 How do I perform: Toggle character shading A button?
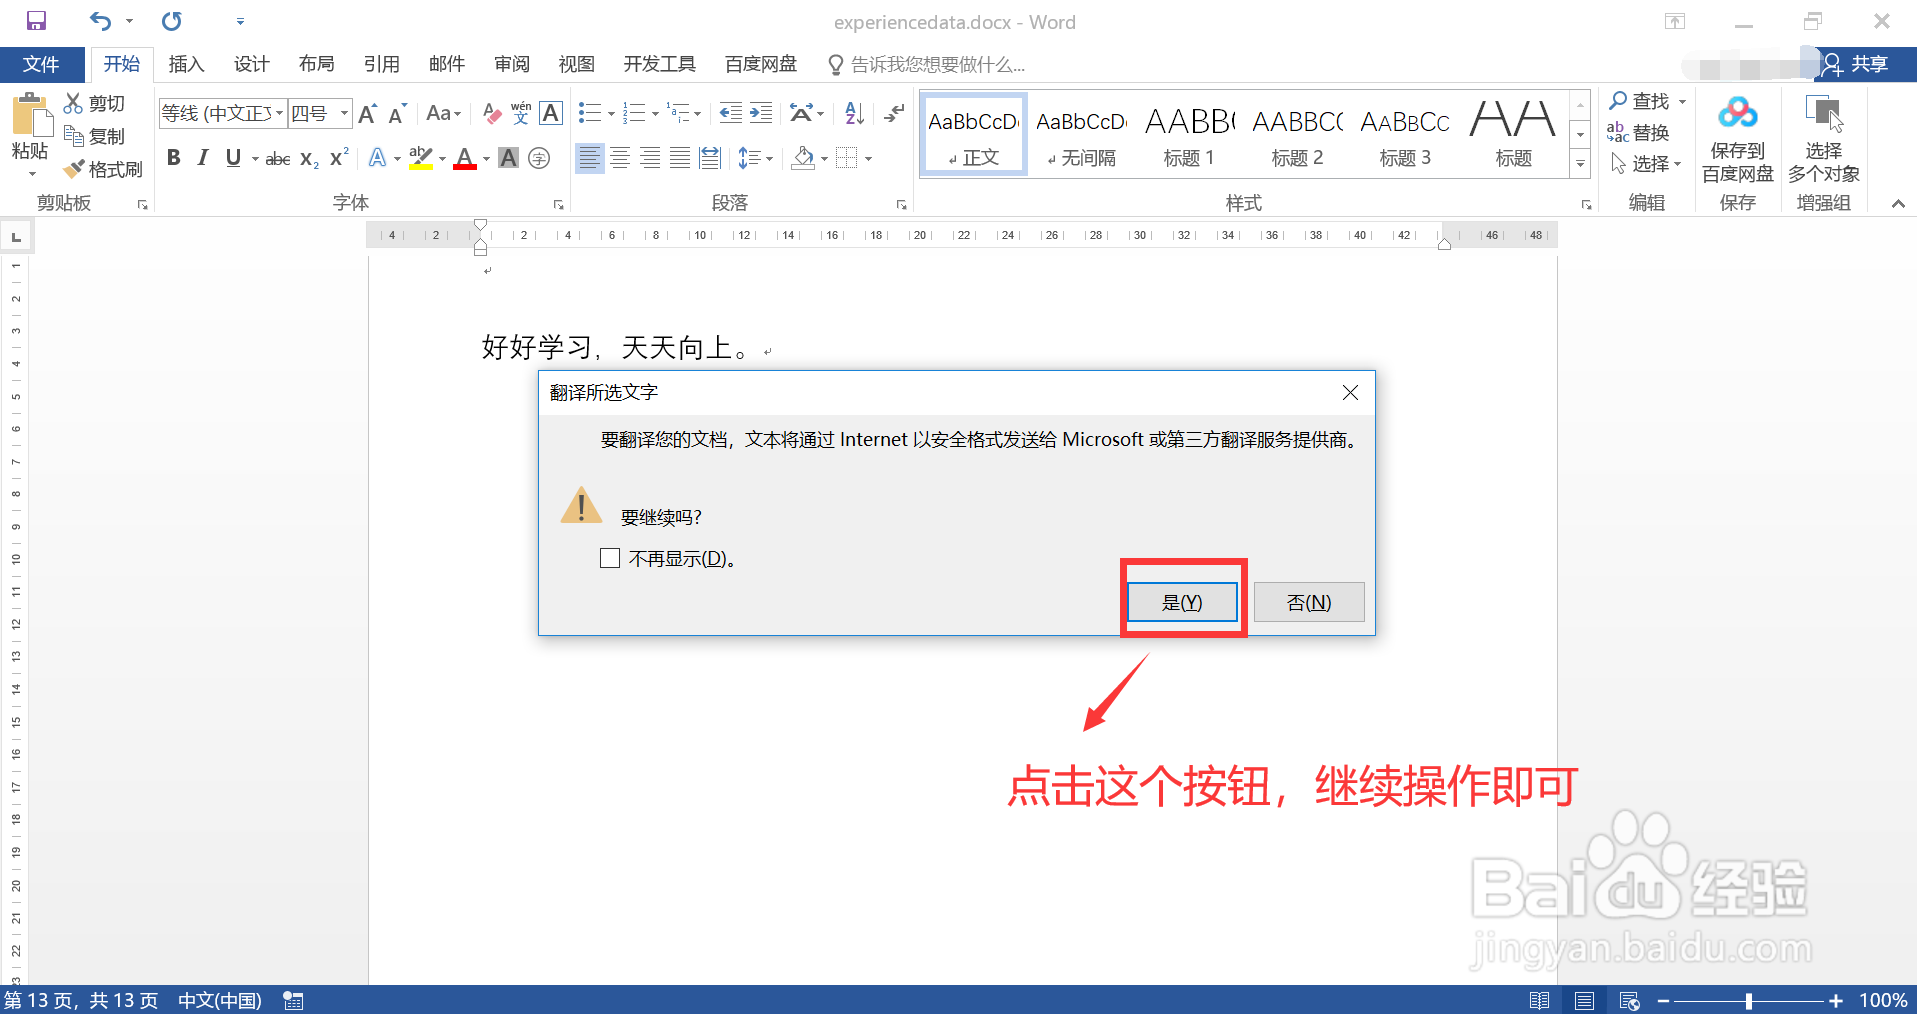click(509, 158)
